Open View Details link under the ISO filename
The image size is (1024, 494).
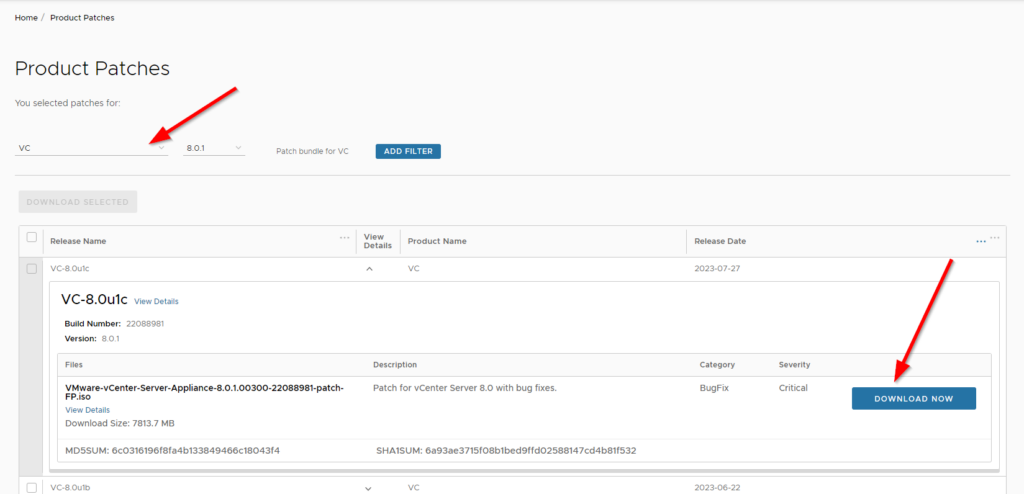click(x=88, y=410)
